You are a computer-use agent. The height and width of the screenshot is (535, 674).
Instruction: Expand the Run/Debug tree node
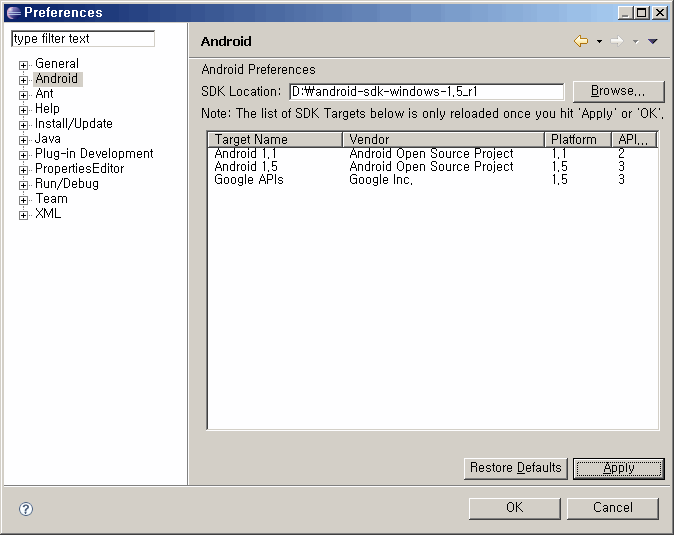click(23, 185)
